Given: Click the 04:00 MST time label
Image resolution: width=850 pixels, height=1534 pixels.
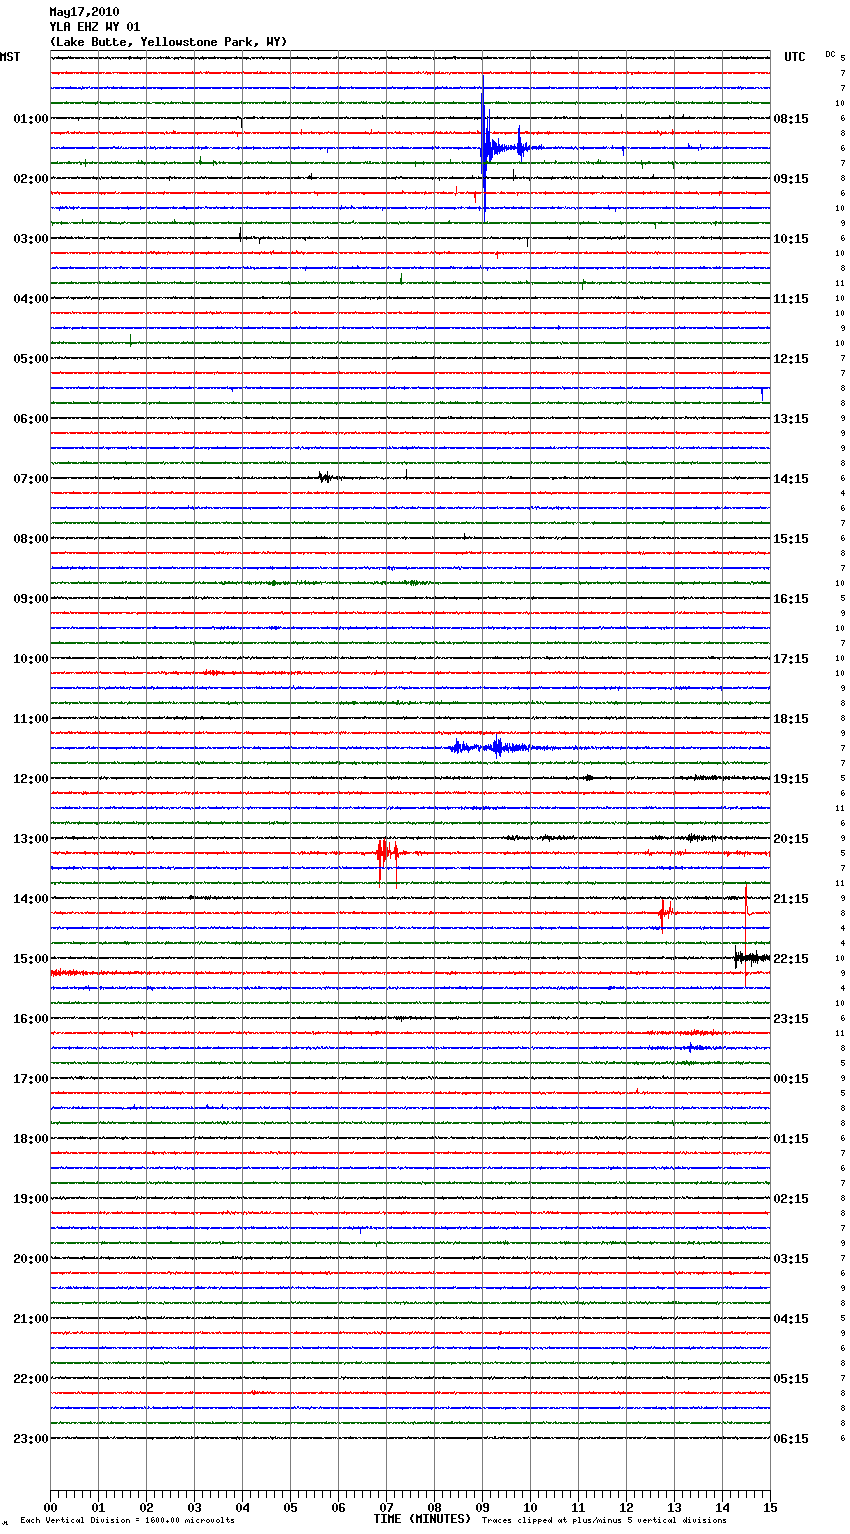Looking at the screenshot, I should coord(30,298).
